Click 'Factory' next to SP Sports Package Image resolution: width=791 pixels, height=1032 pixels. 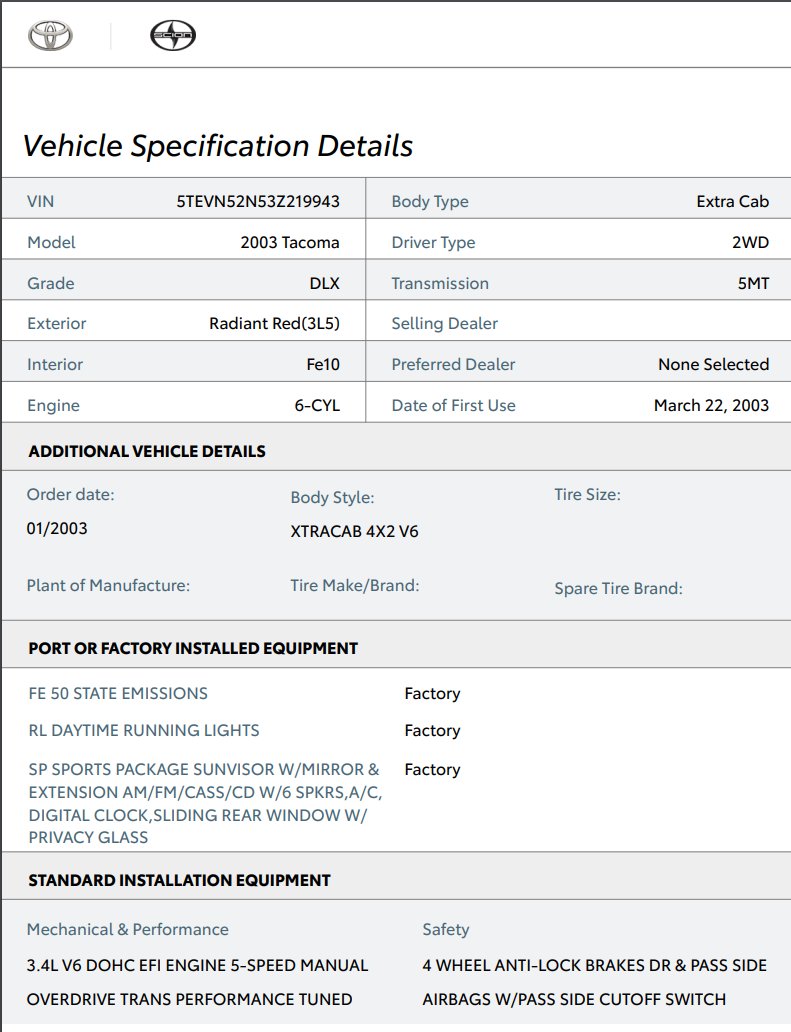coord(432,769)
